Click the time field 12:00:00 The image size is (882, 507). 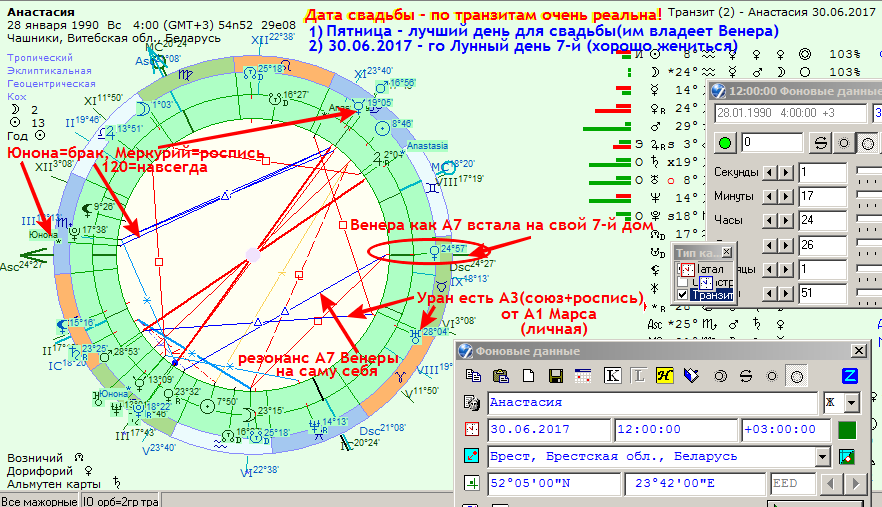676,430
